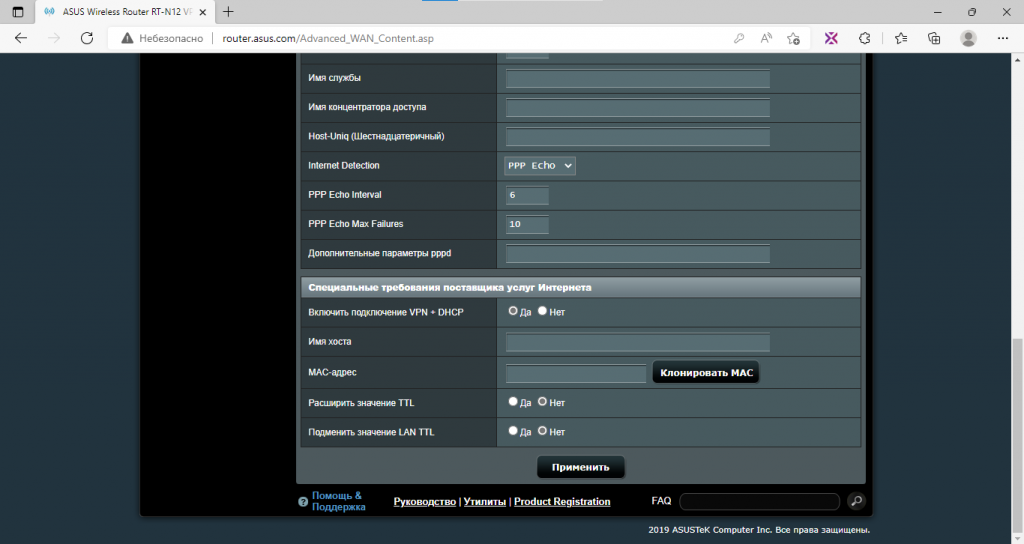
Task: Click the Клонировать MAC button
Action: click(x=706, y=373)
